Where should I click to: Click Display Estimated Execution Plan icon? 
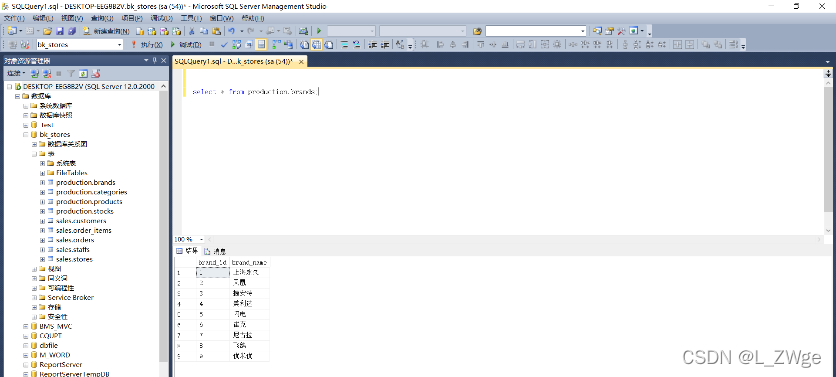(x=236, y=45)
